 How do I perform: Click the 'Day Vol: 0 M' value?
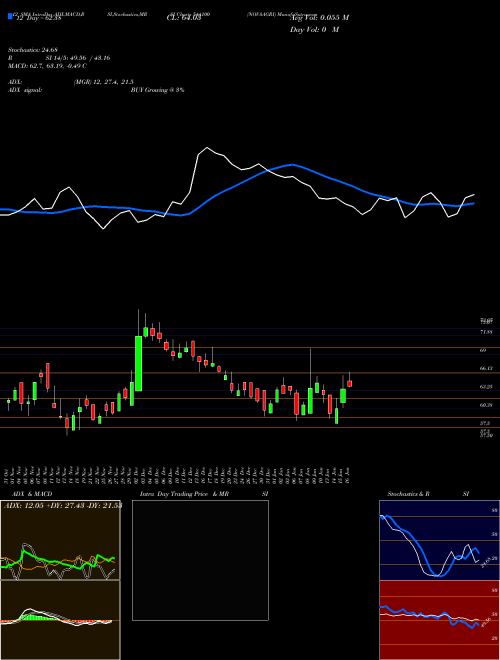coord(314,30)
